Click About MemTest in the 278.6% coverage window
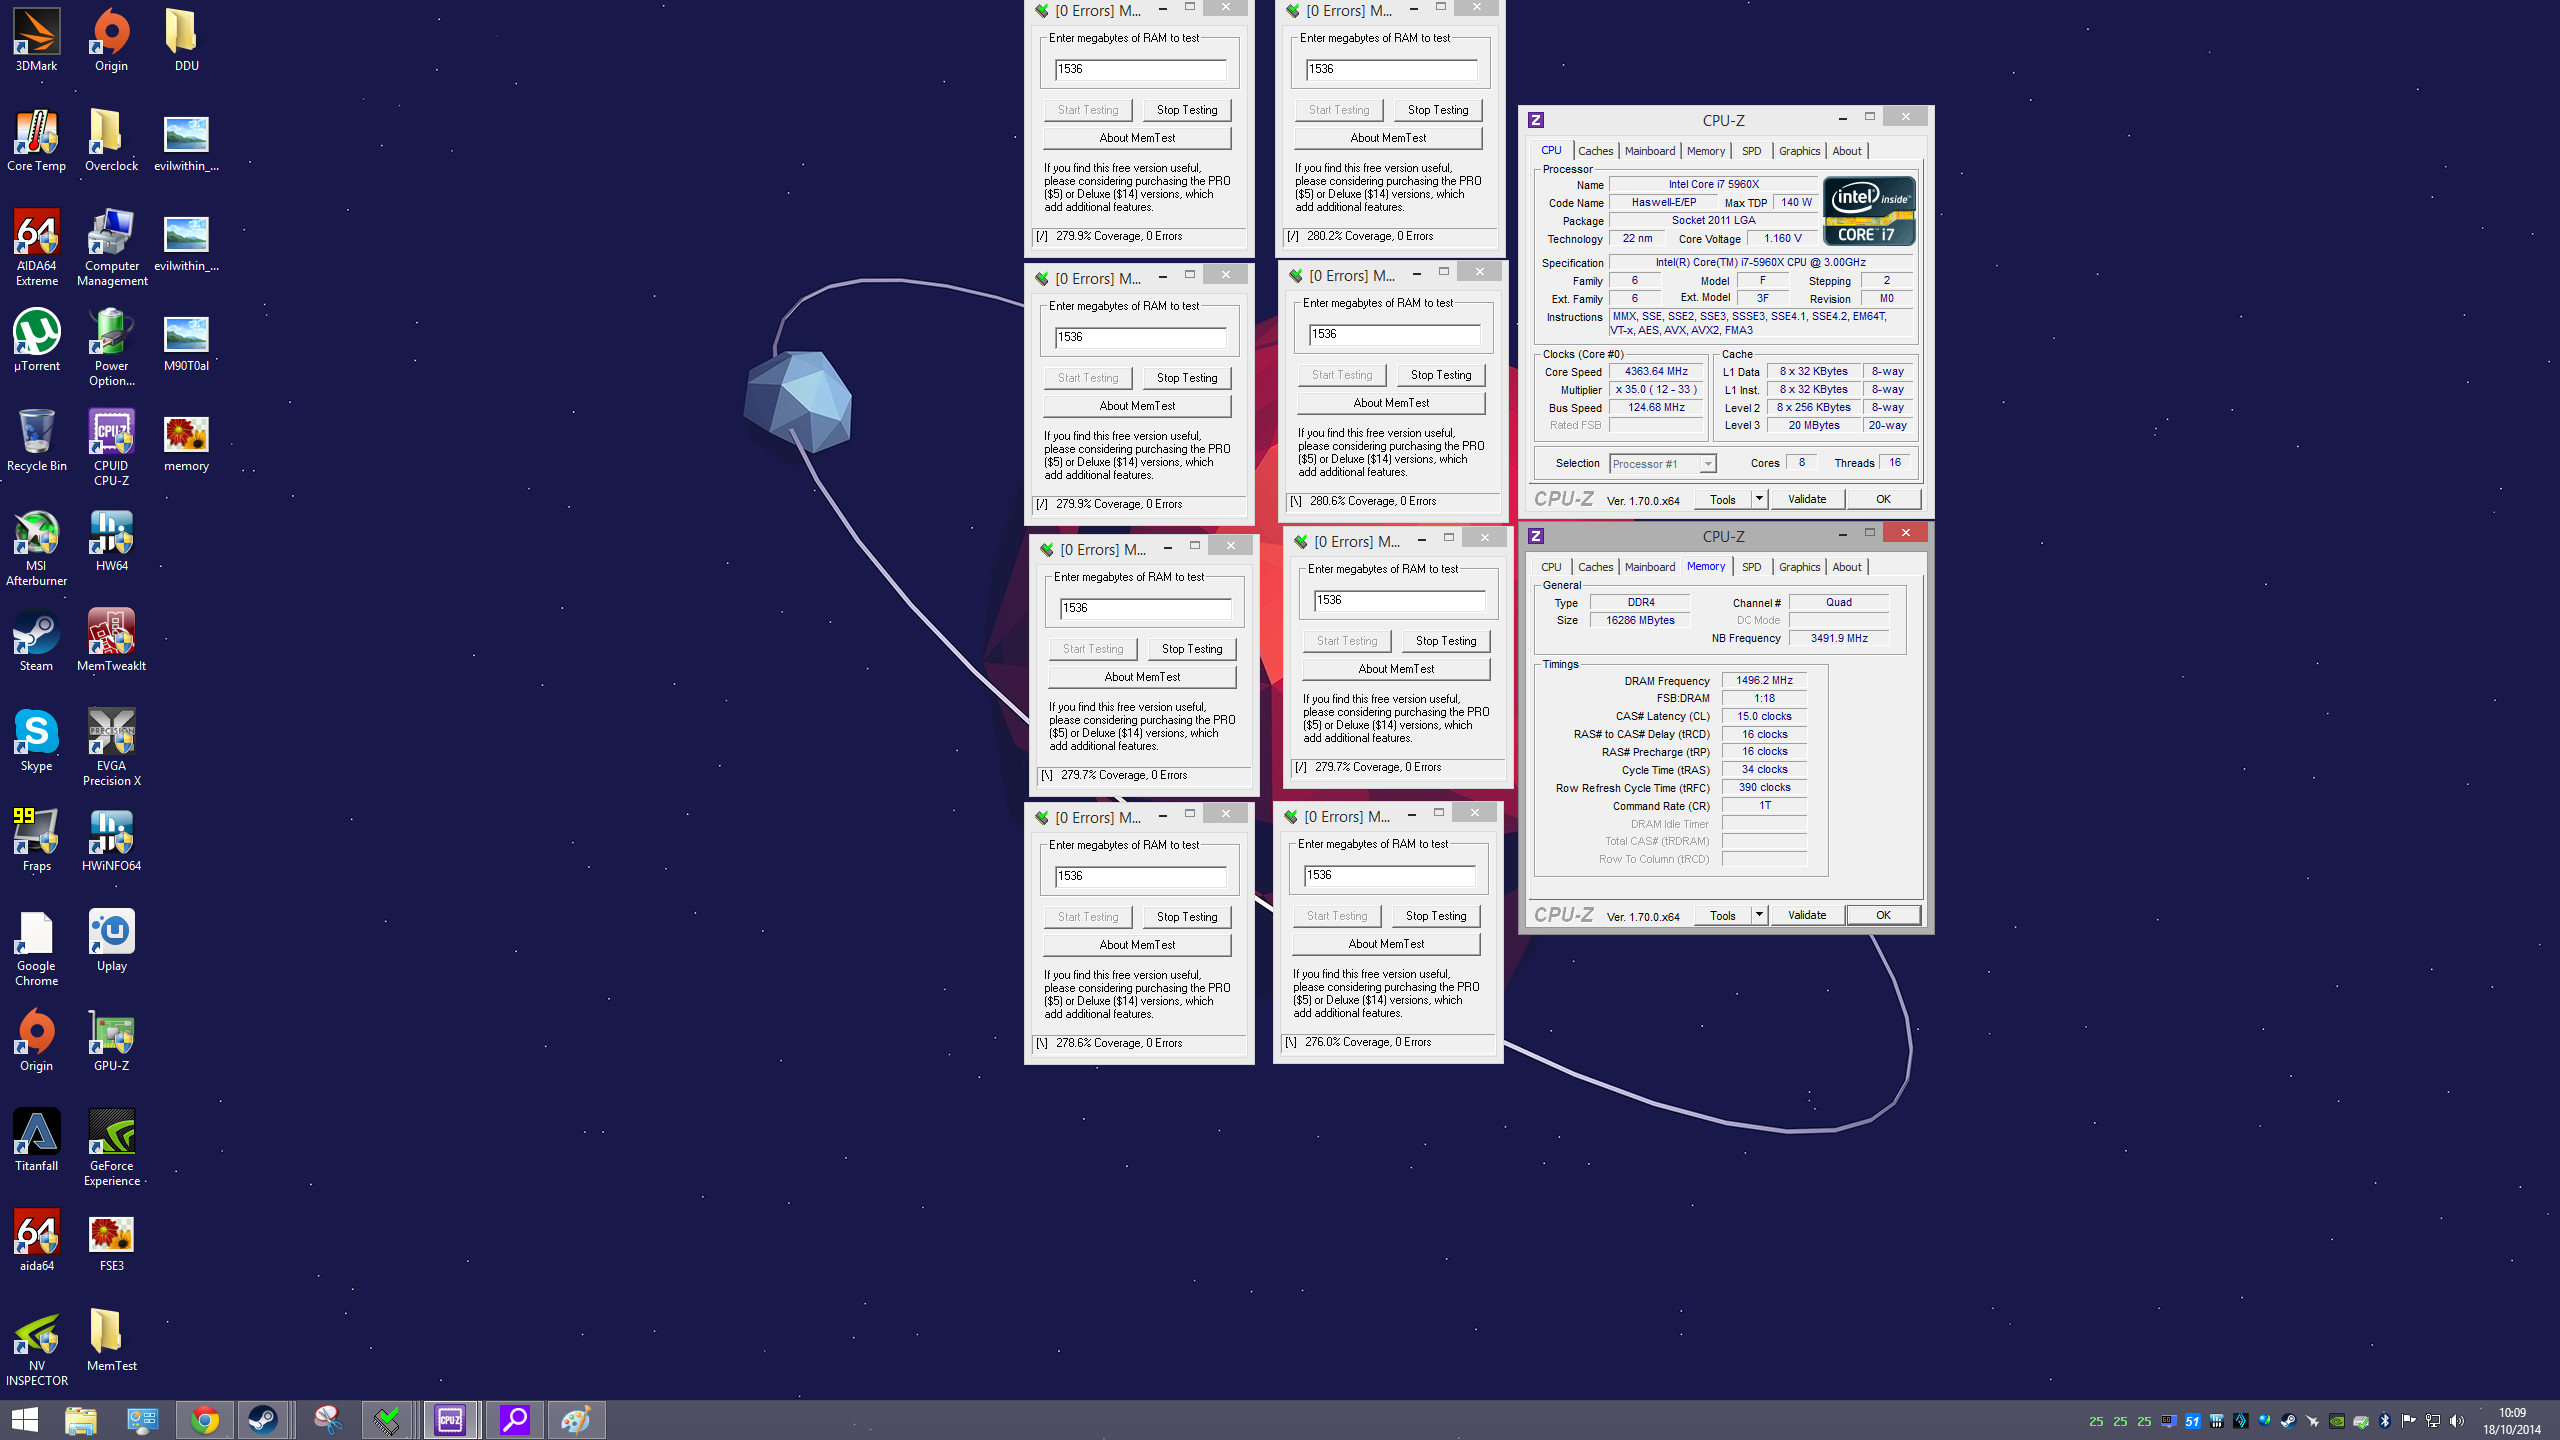Viewport: 2560px width, 1440px height. tap(1137, 945)
